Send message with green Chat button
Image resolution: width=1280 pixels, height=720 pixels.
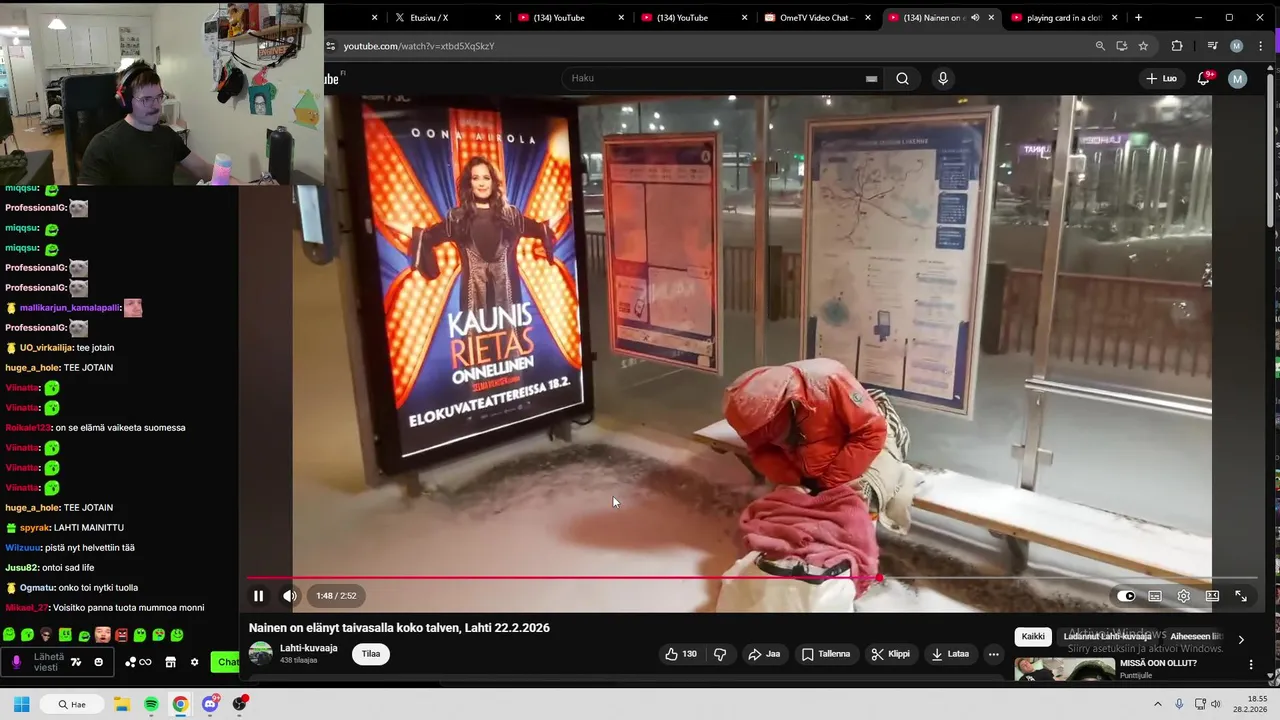point(226,662)
